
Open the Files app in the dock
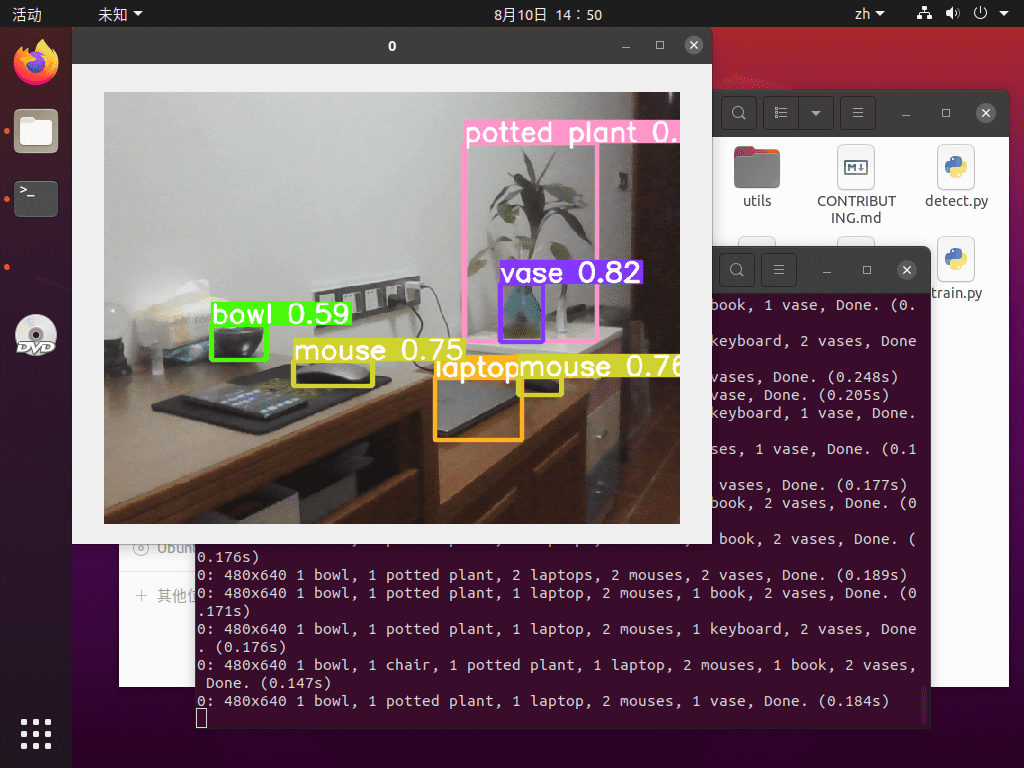pyautogui.click(x=36, y=131)
